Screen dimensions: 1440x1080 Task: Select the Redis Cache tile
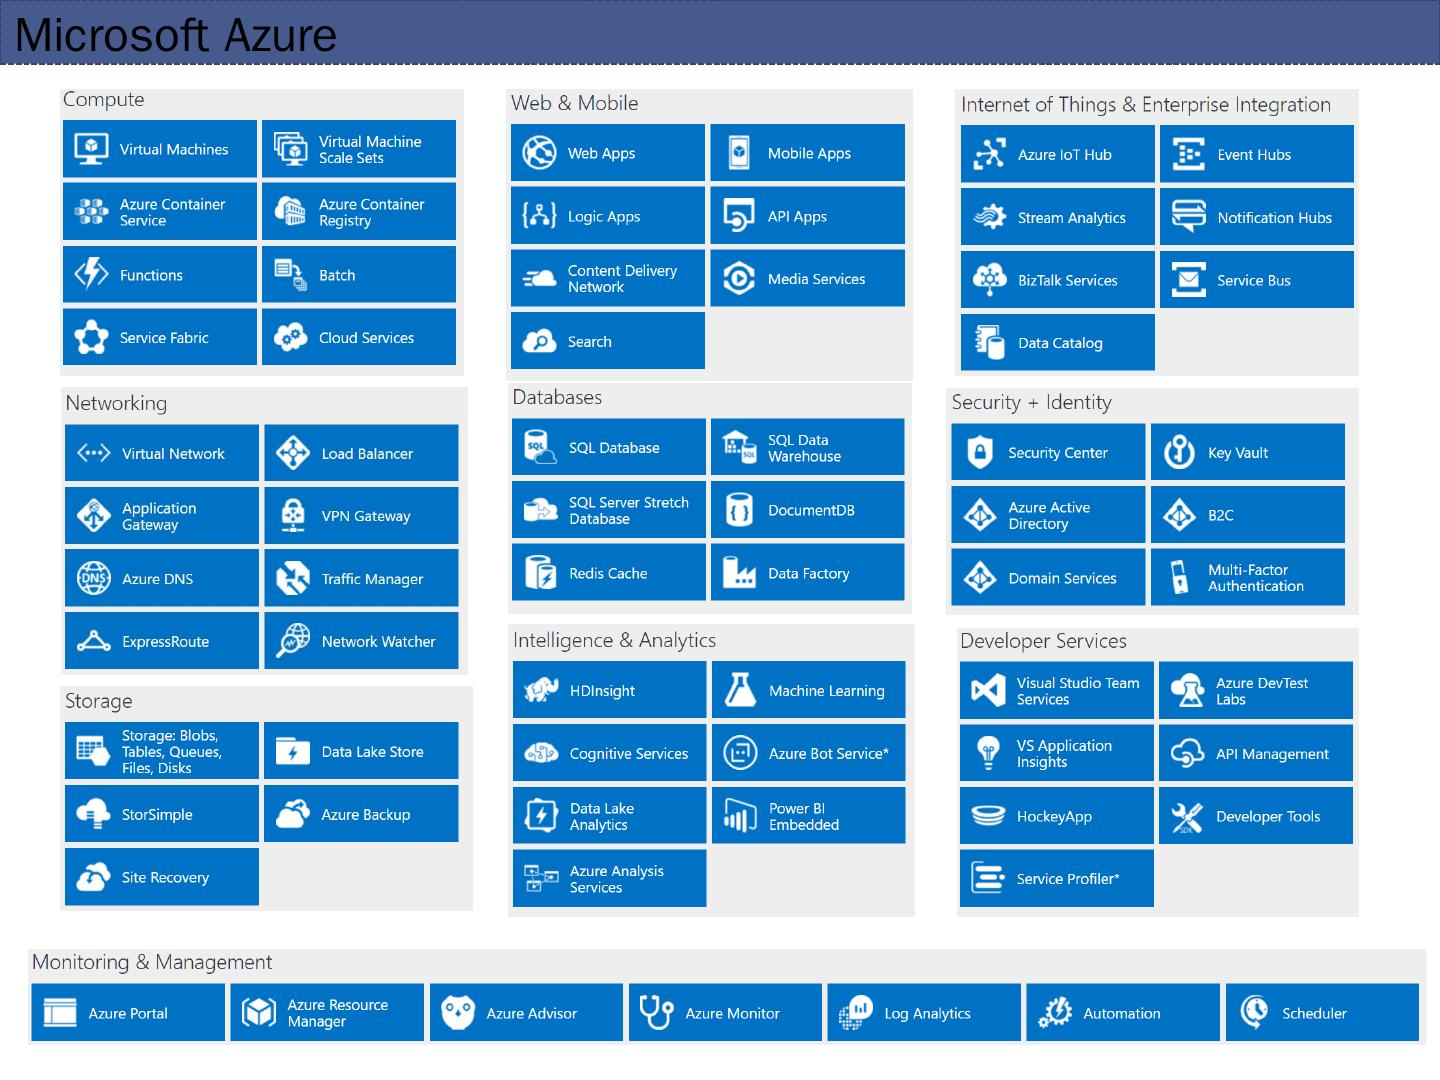(x=609, y=573)
